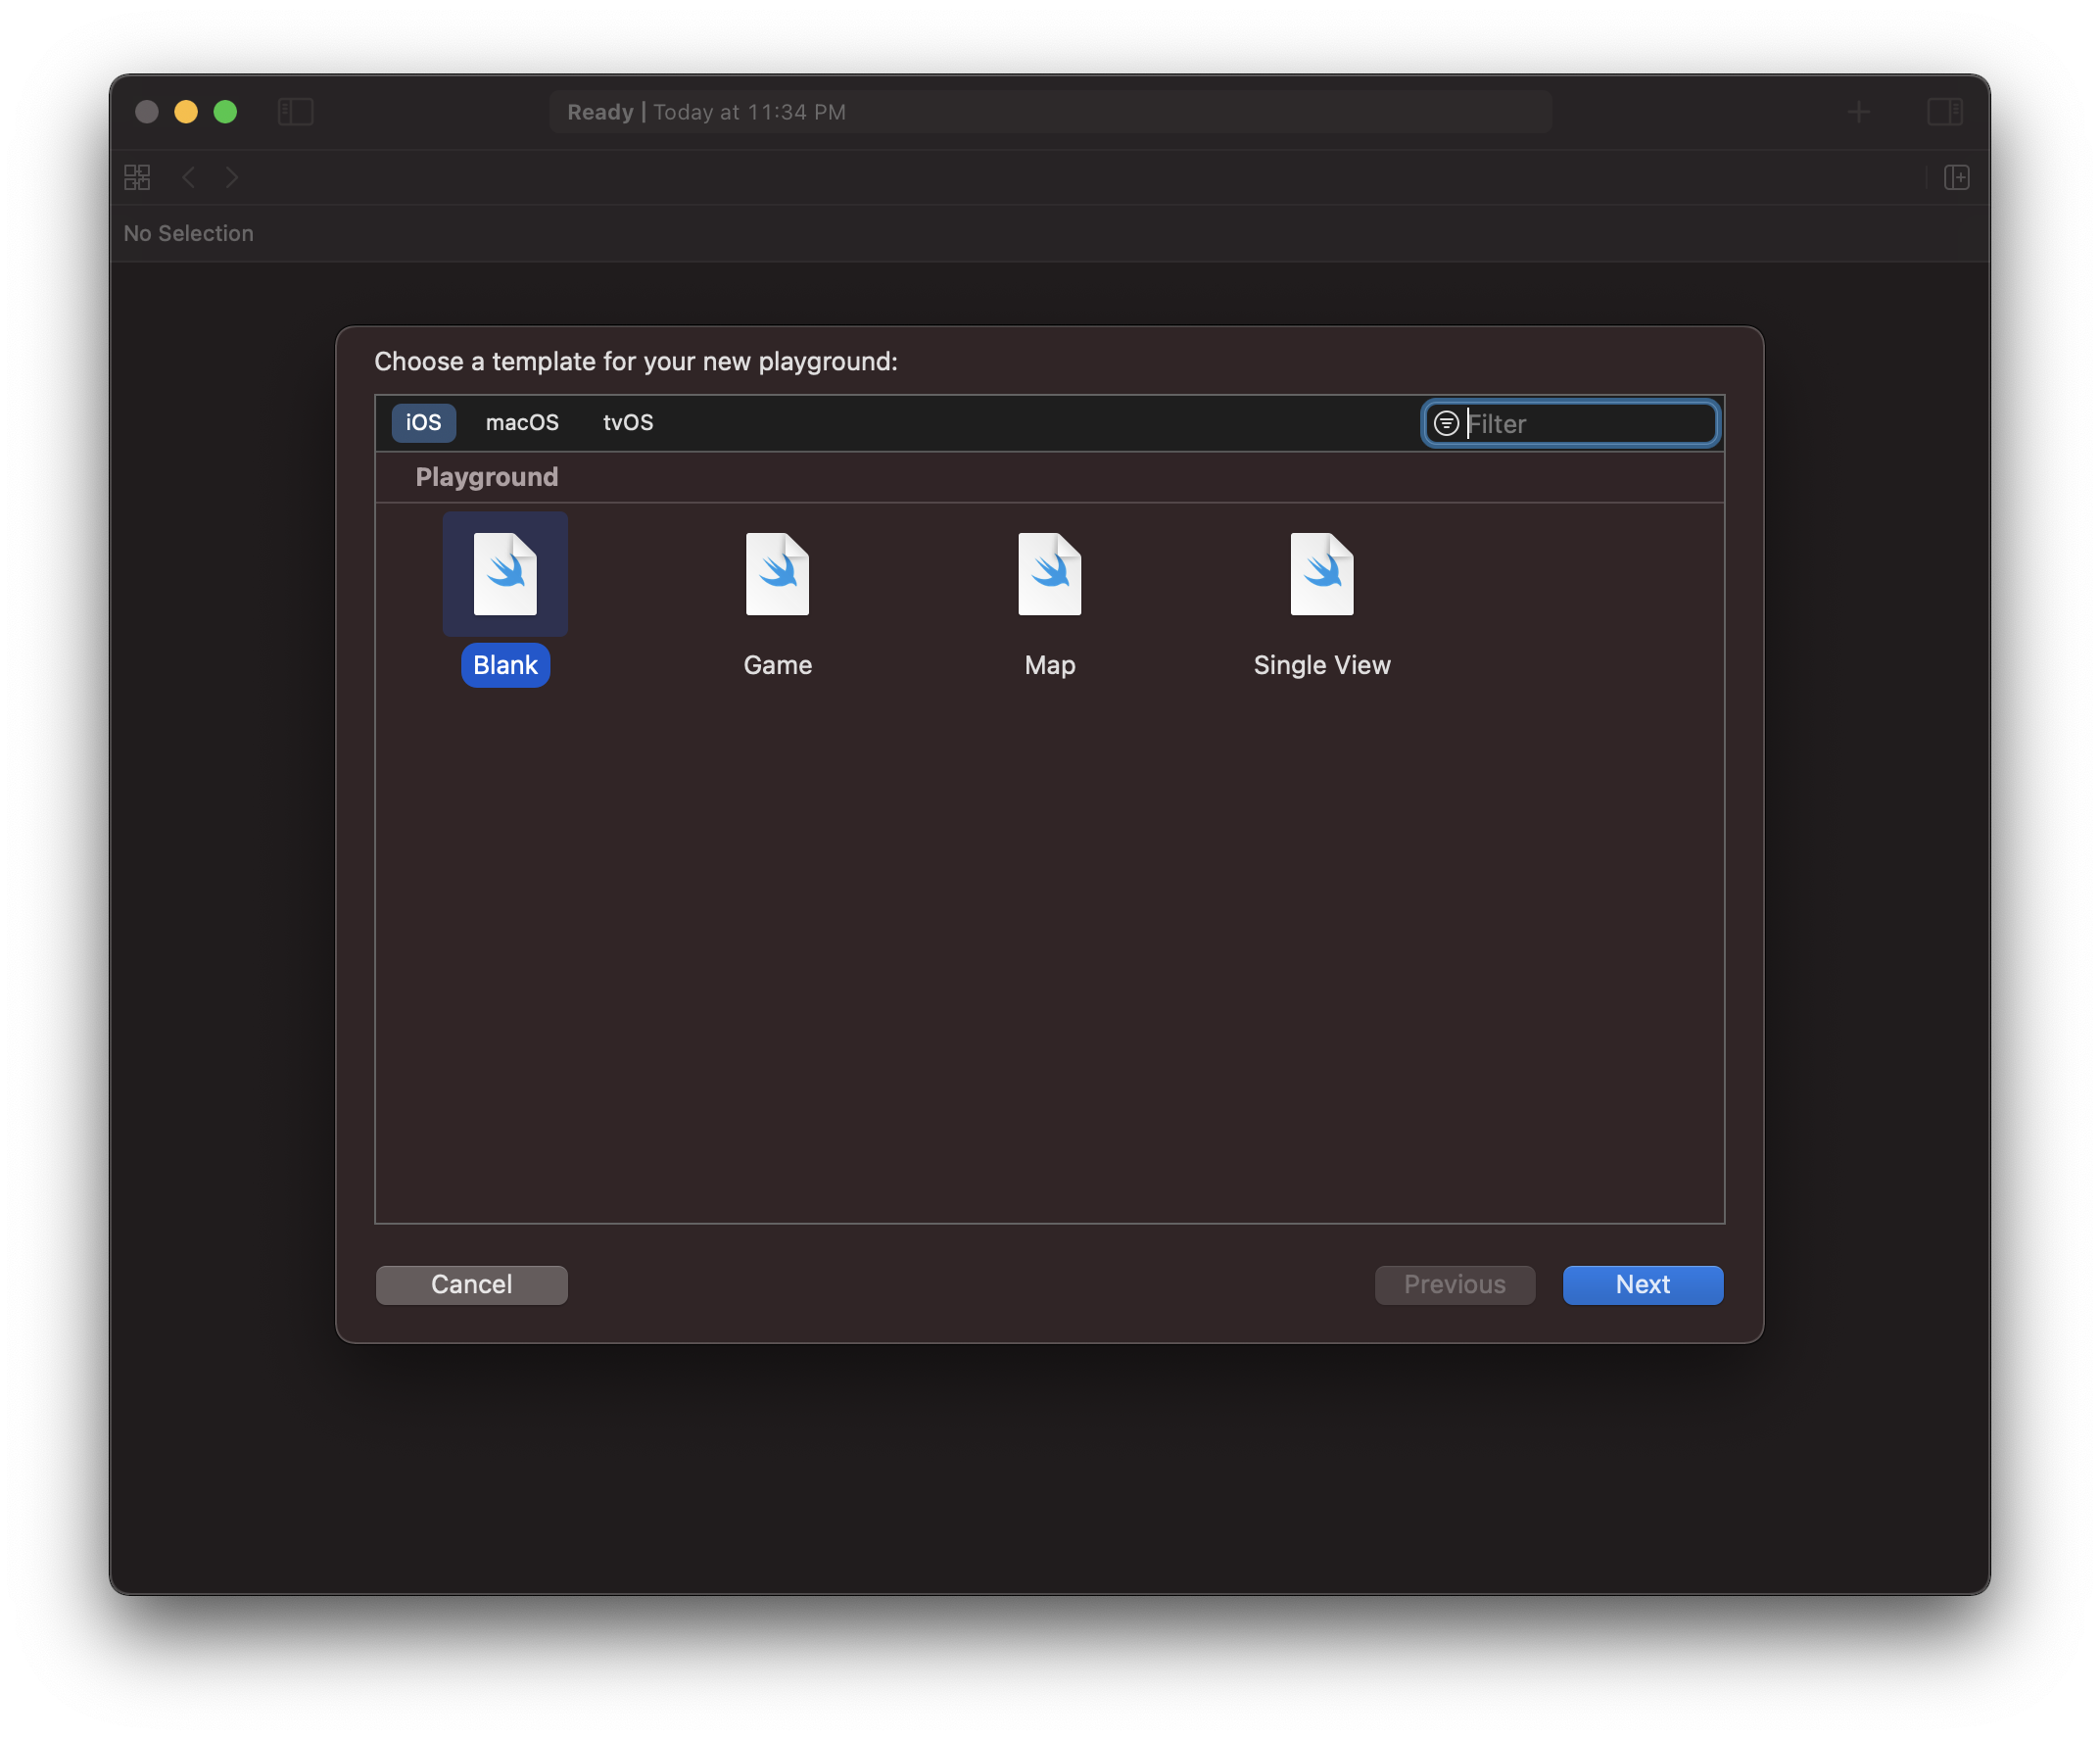The height and width of the screenshot is (1740, 2100).
Task: Switch to the tvOS tab
Action: click(x=628, y=422)
